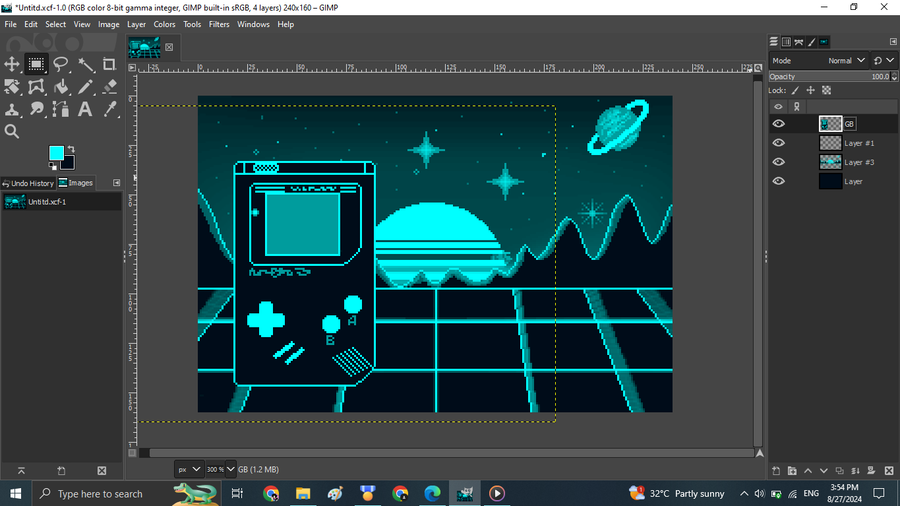Merge down the selected layer
Viewport: 900px width, 506px height.
[856, 470]
